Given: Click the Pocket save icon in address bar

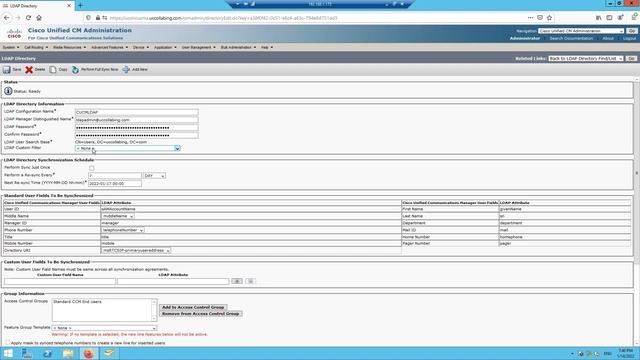Looking at the screenshot, I should point(540,18).
